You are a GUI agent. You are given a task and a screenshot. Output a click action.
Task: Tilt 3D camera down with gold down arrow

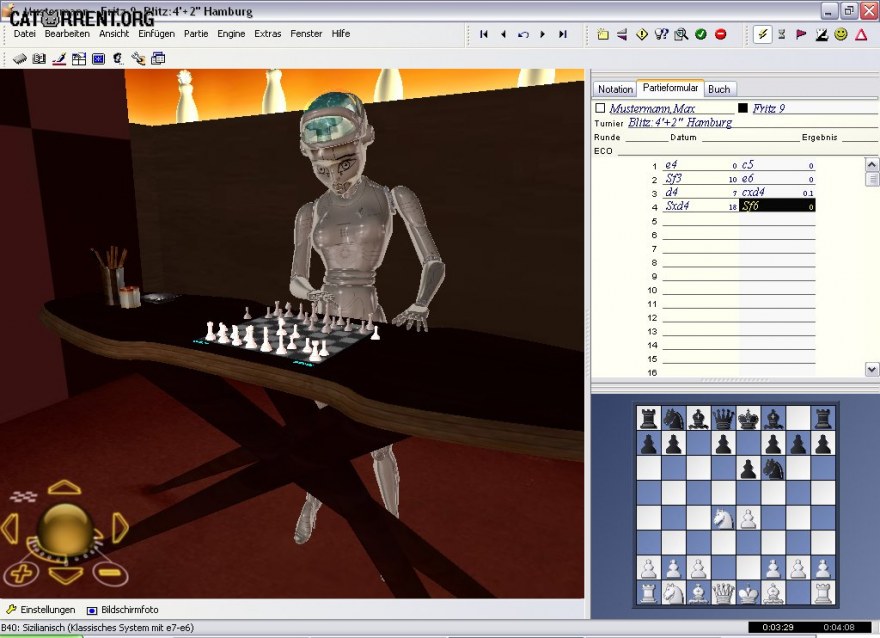pyautogui.click(x=65, y=575)
